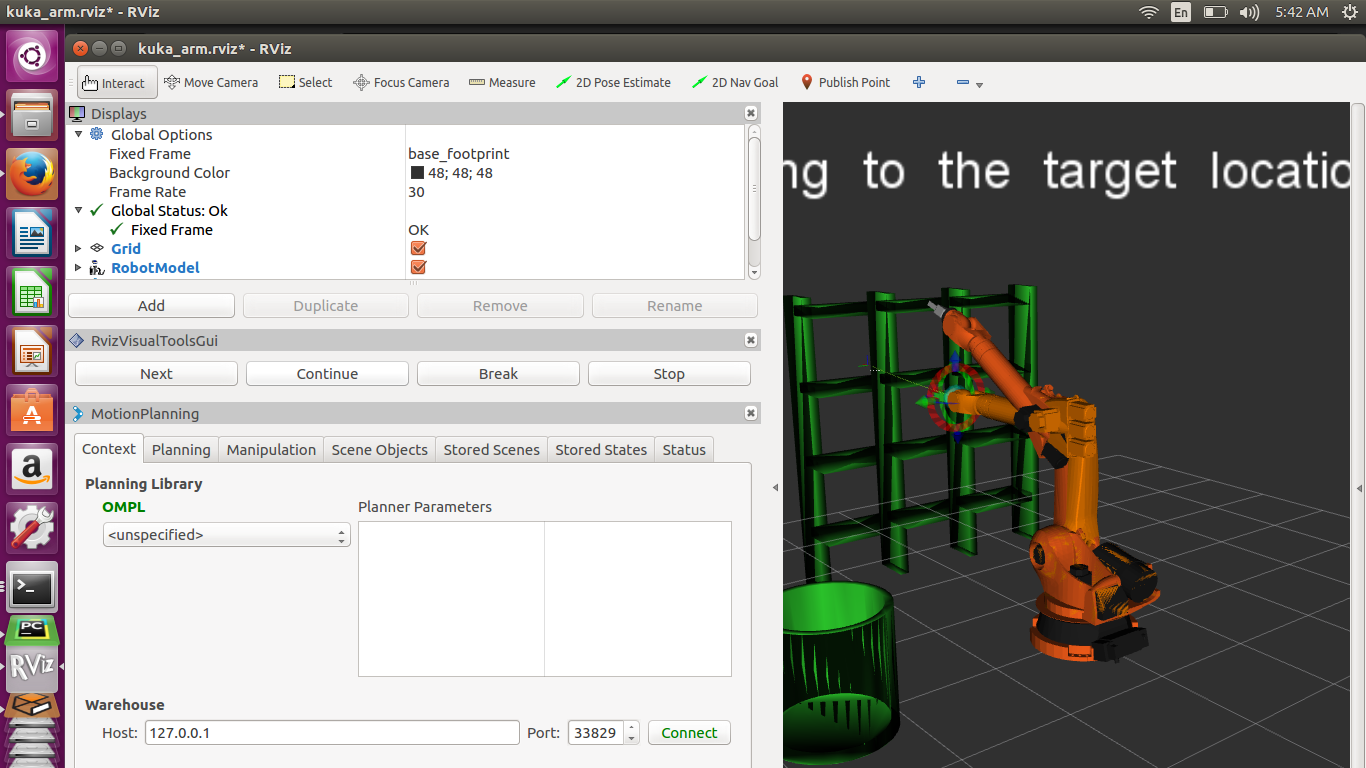Activate the Focus Camera tool

click(401, 83)
